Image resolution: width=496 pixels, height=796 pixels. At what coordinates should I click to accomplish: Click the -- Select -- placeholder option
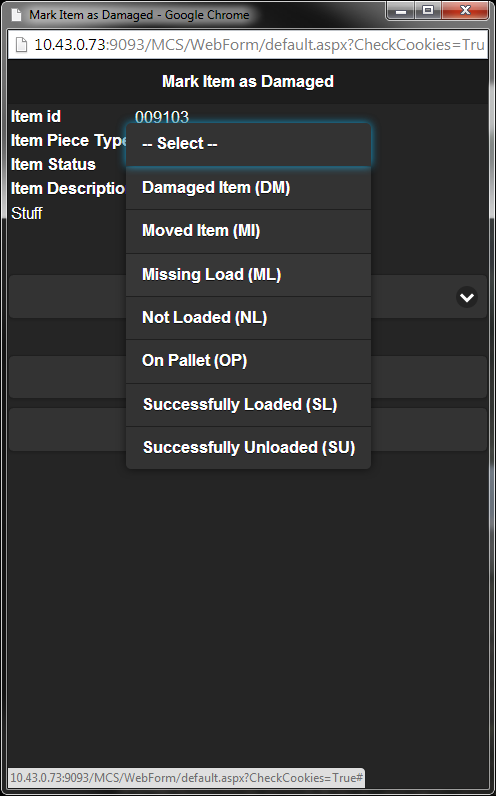point(248,144)
